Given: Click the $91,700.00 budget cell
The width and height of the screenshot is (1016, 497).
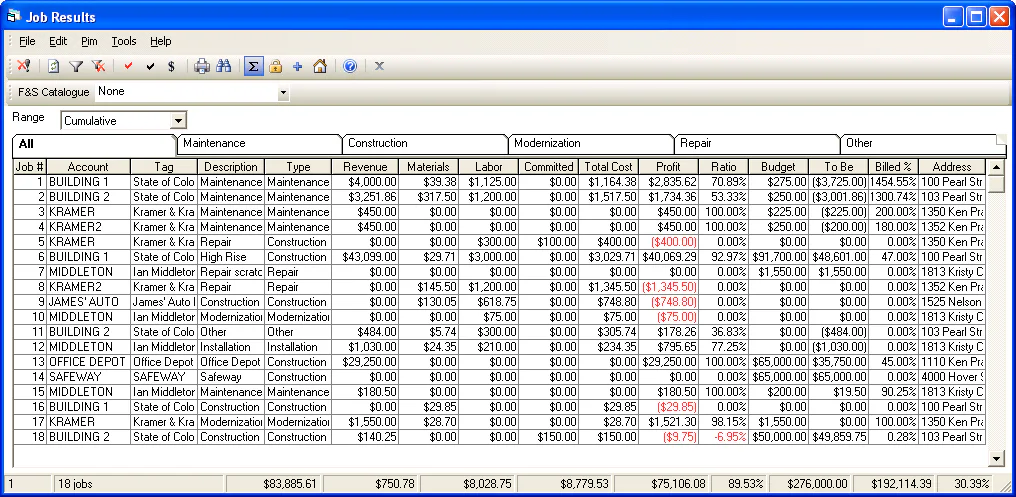Looking at the screenshot, I should (778, 257).
